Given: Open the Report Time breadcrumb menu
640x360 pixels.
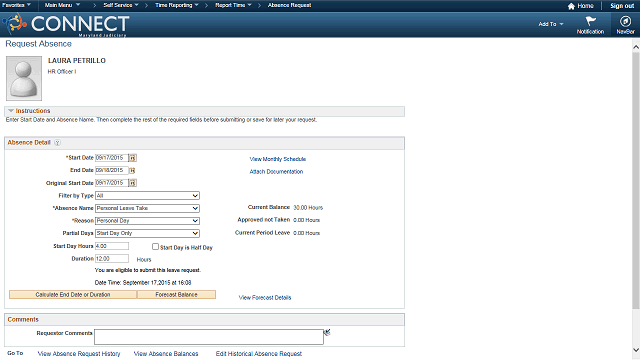Looking at the screenshot, I should click(x=233, y=5).
